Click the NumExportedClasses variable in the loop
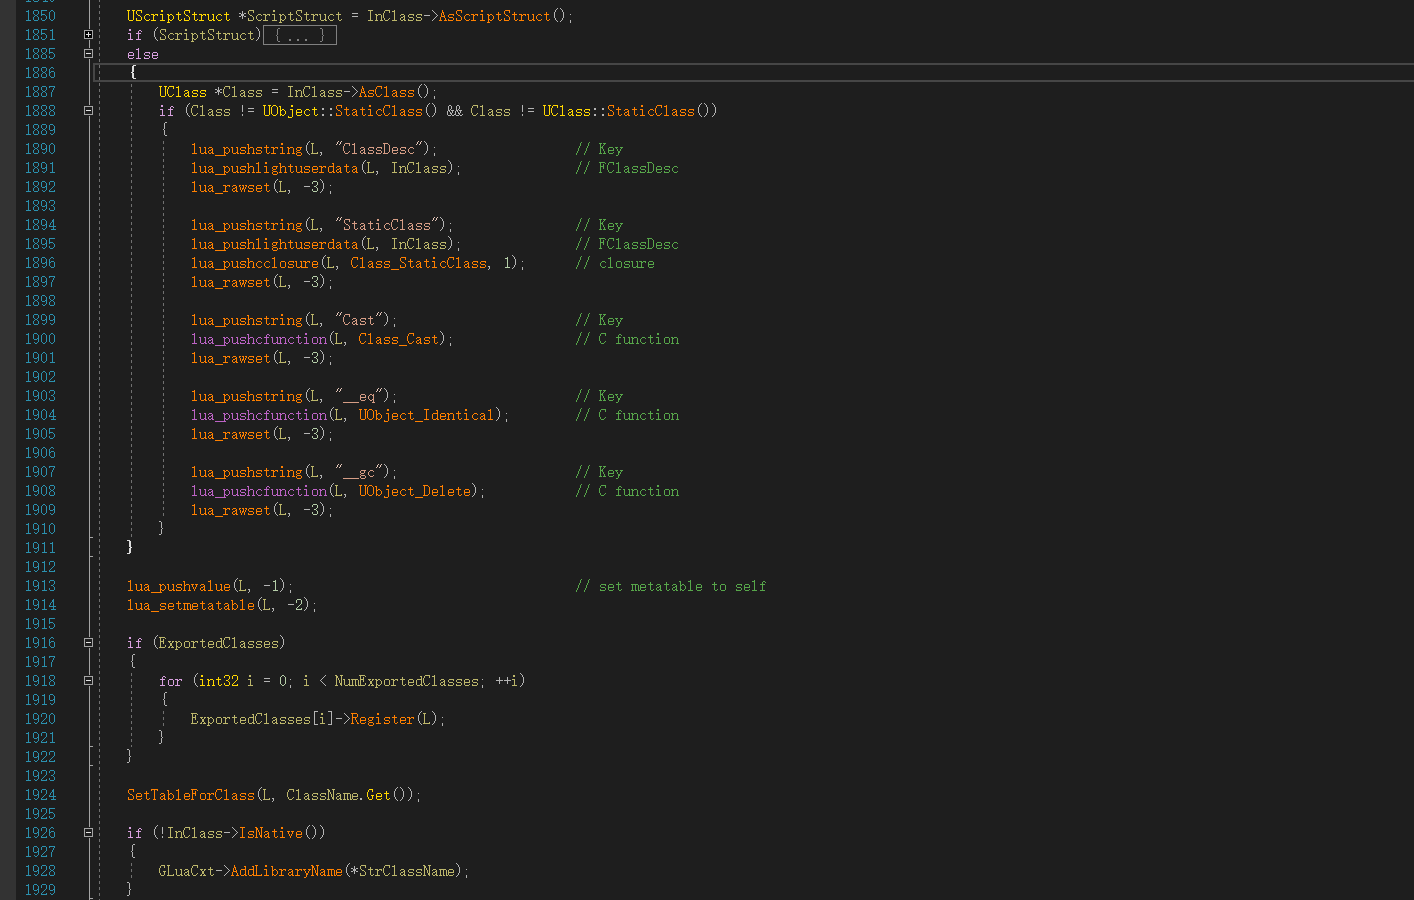The image size is (1414, 900). (x=406, y=681)
